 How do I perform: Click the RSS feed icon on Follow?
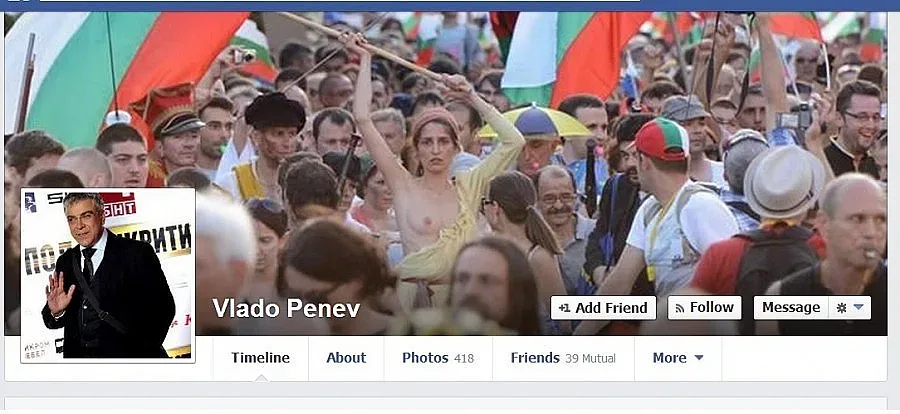coord(680,308)
